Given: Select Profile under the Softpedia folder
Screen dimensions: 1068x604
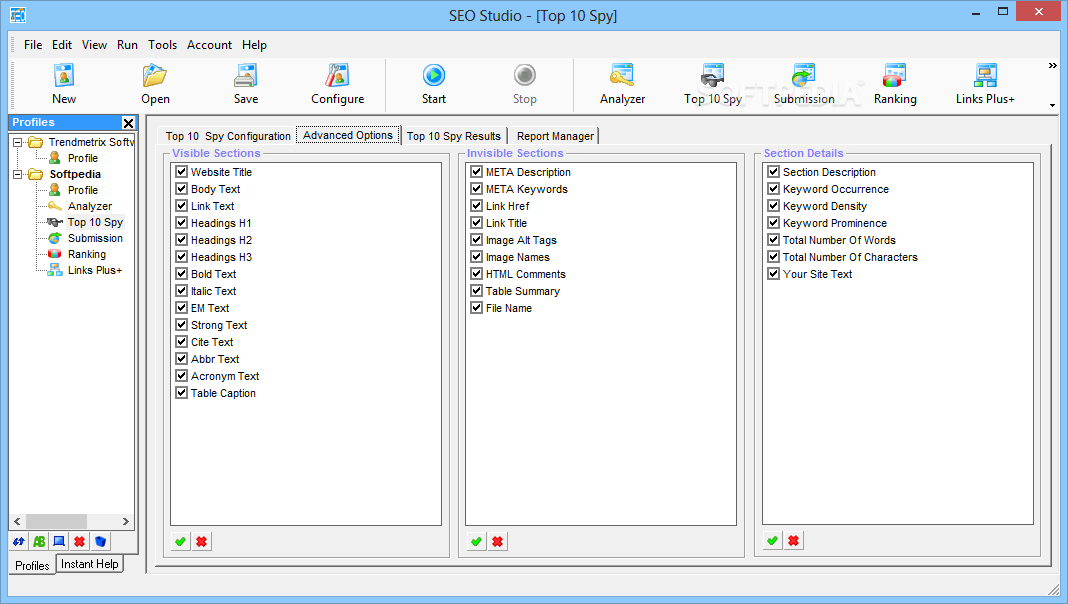Looking at the screenshot, I should 82,190.
